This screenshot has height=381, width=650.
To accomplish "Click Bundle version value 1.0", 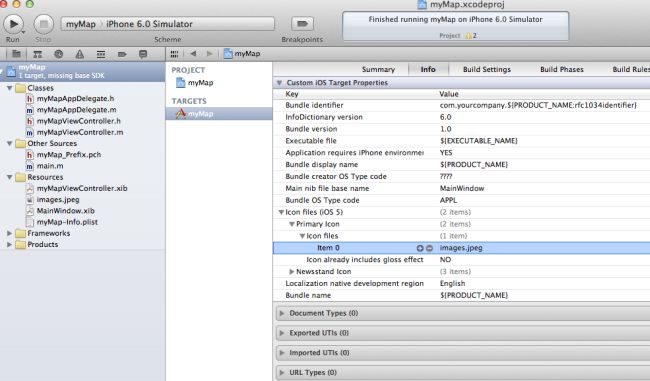I will tap(446, 129).
